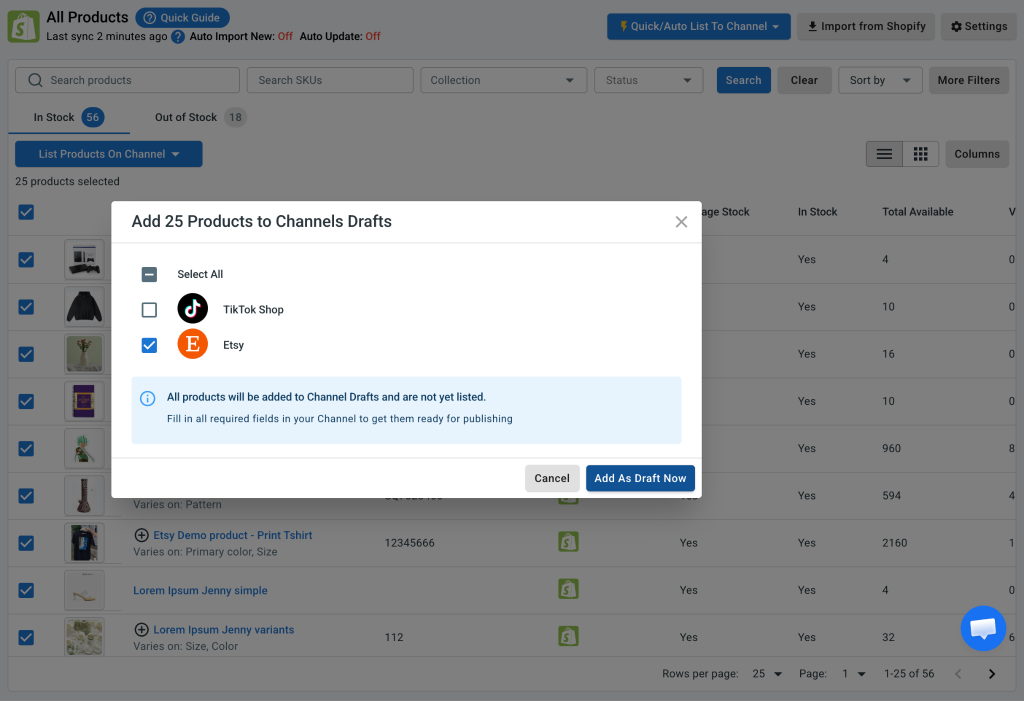Click the Search products input field
The width and height of the screenshot is (1024, 701).
(127, 80)
